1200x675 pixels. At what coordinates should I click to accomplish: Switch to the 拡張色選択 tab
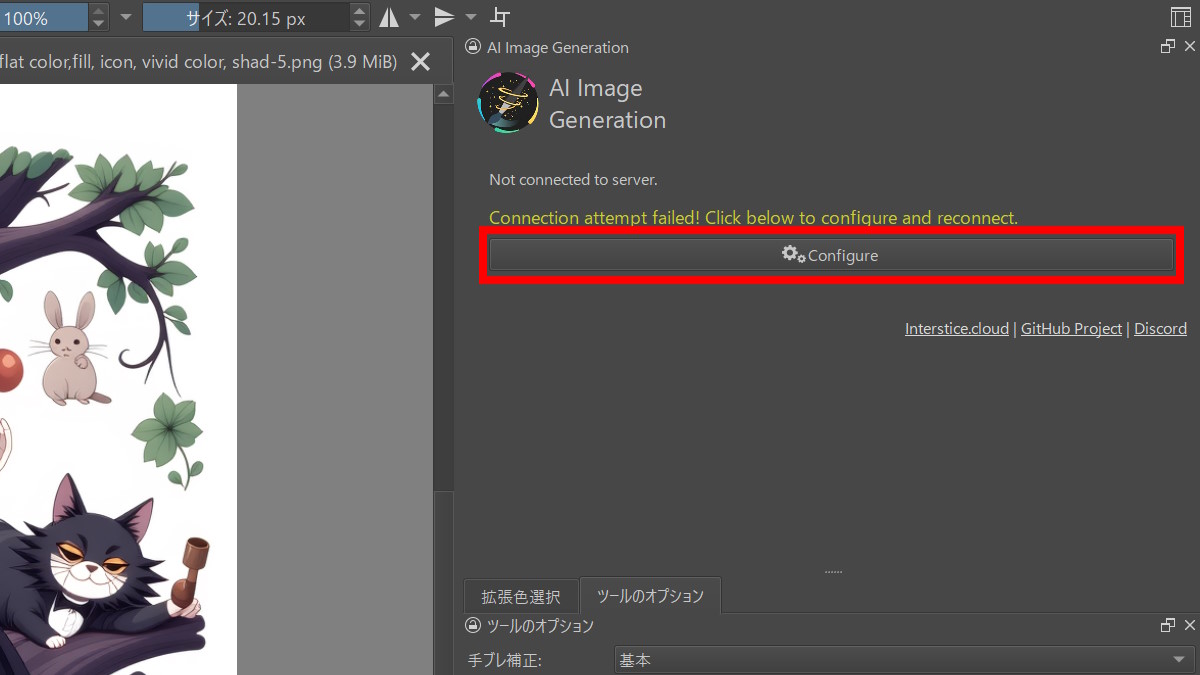coord(521,597)
